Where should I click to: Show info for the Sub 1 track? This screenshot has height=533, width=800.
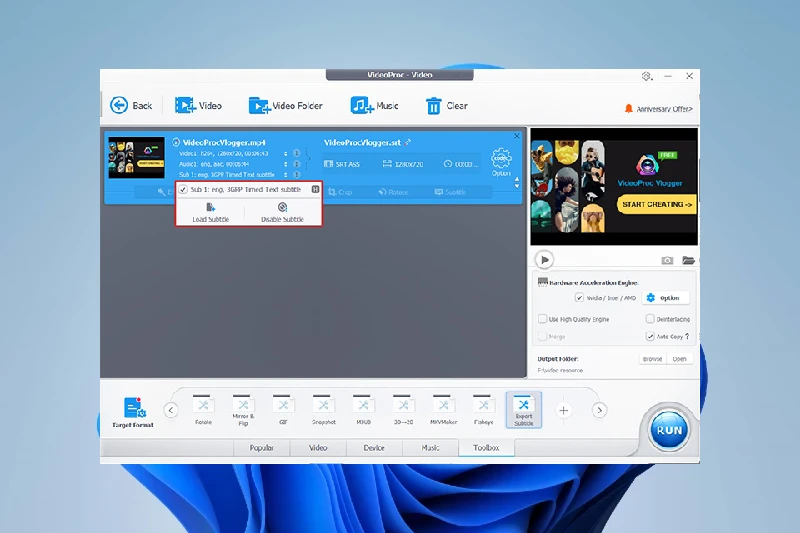(296, 174)
